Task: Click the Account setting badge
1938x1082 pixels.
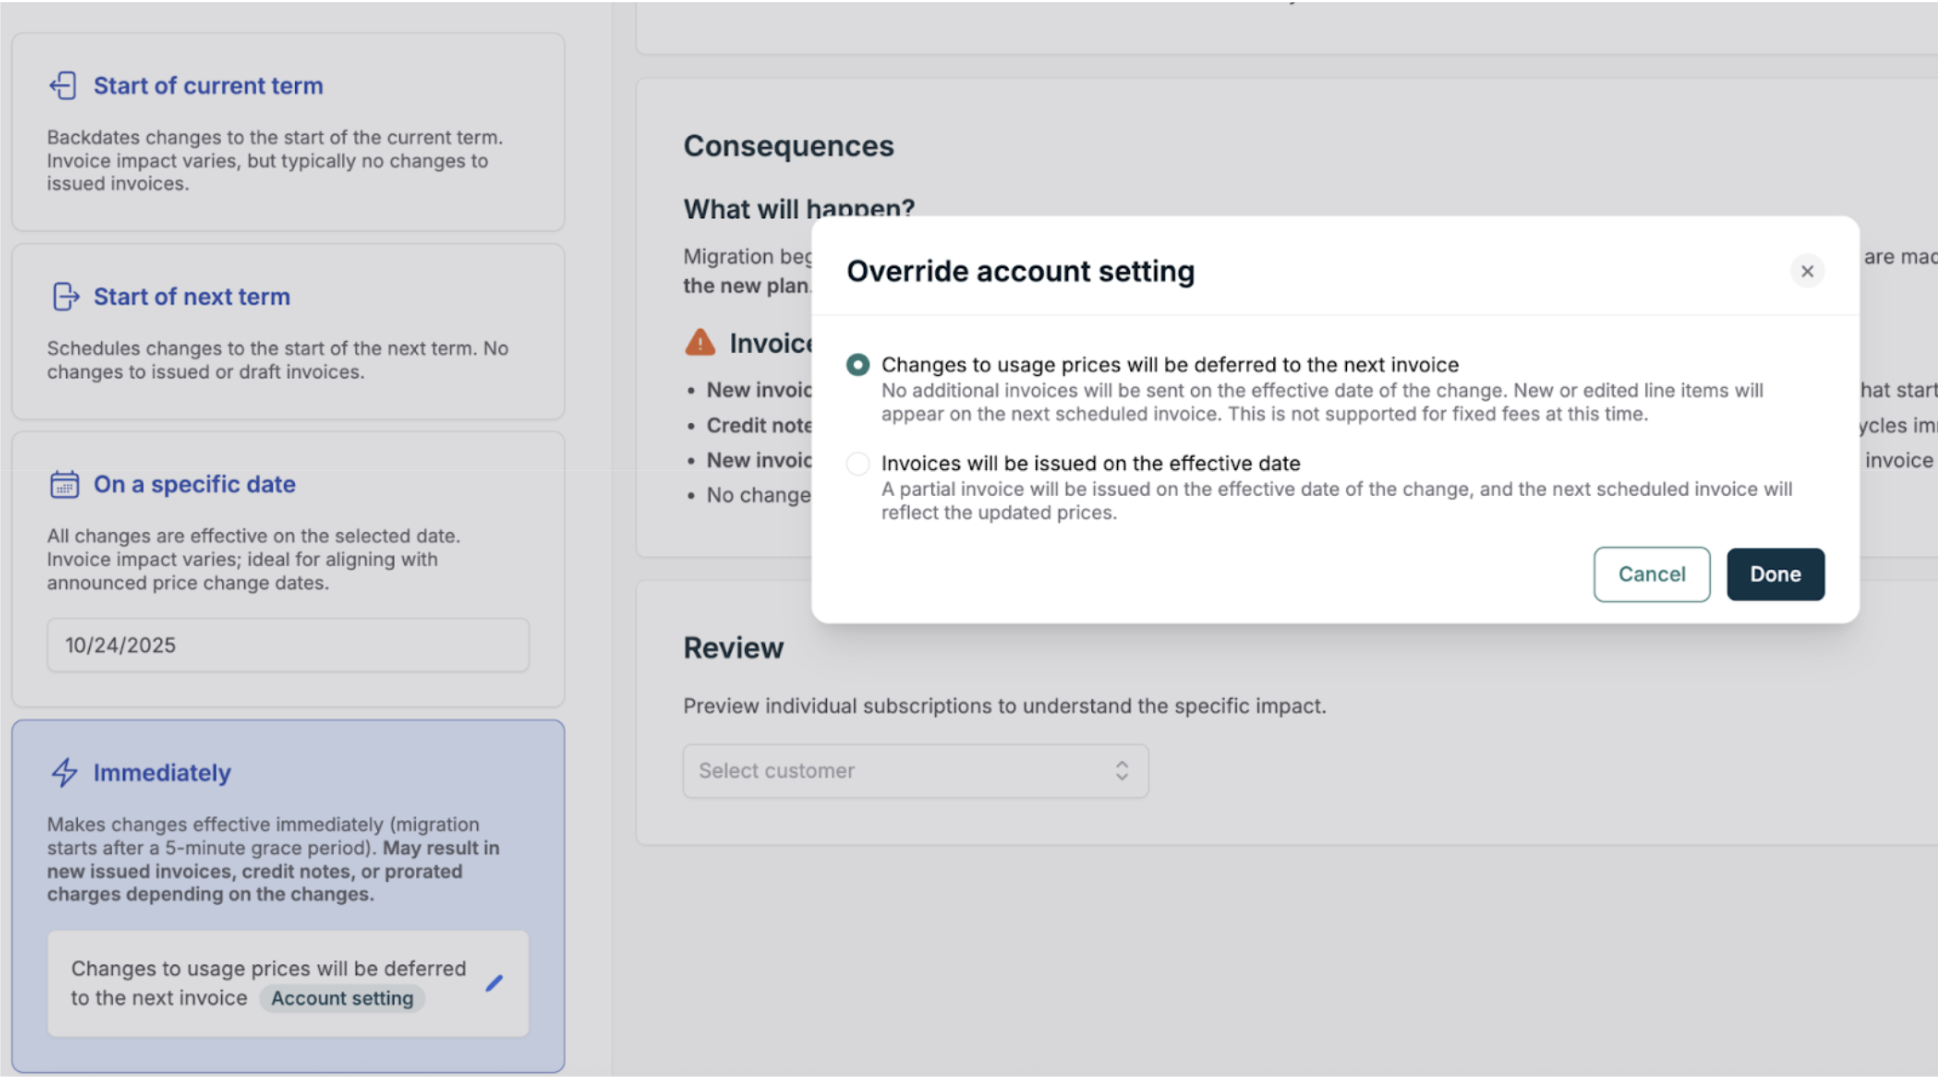Action: pos(342,998)
